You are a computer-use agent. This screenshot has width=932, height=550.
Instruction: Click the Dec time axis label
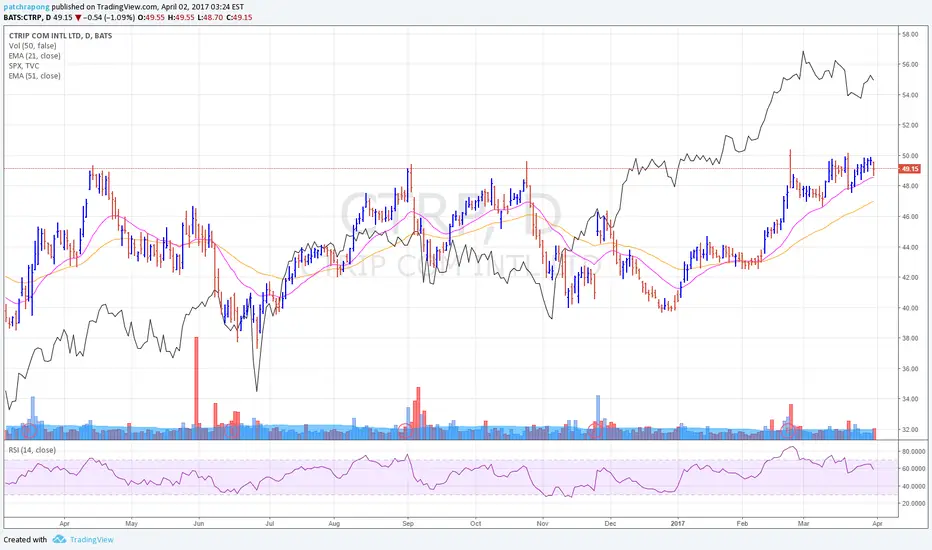[x=610, y=524]
